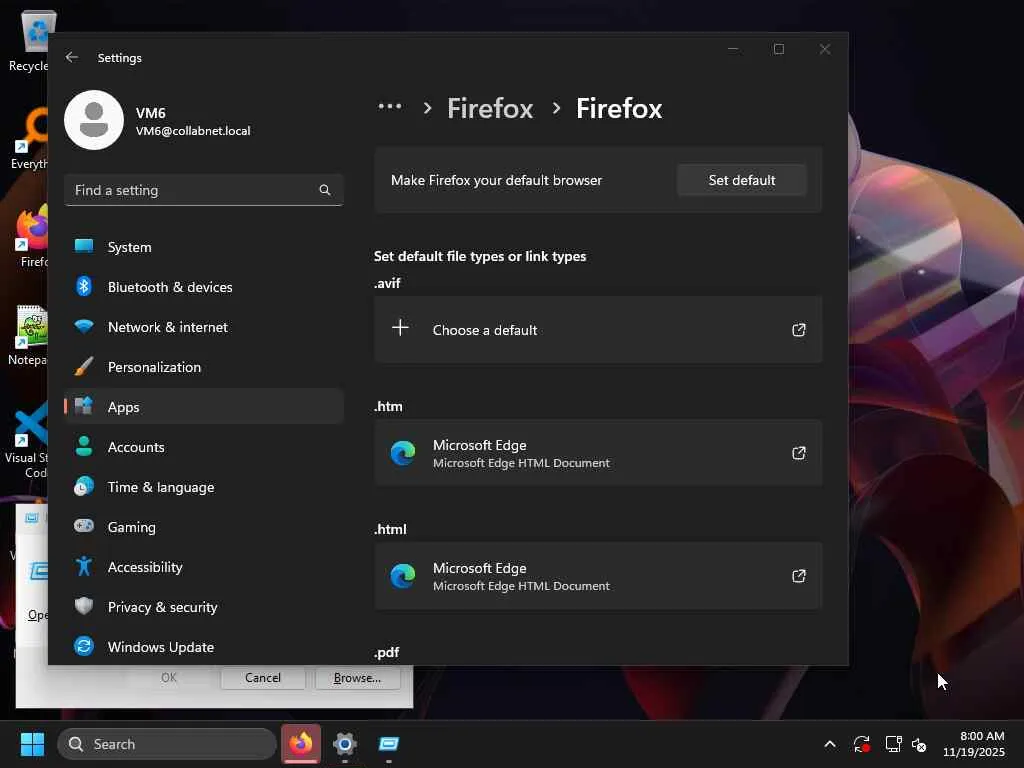Choose a default for .avif
The width and height of the screenshot is (1024, 768).
pos(598,330)
